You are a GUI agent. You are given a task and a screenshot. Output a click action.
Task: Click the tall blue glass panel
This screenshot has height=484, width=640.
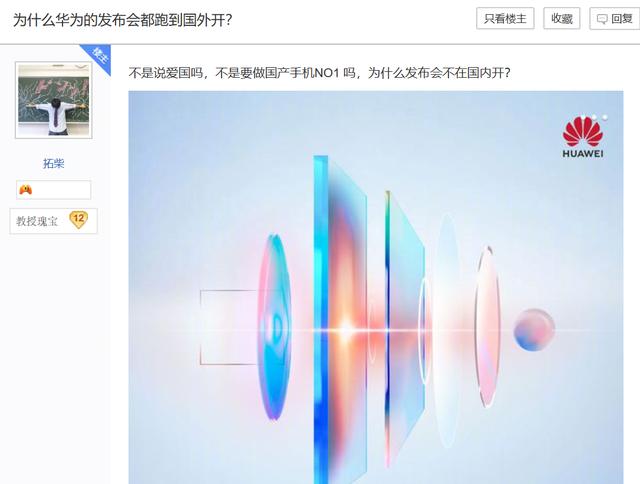[x=321, y=318]
